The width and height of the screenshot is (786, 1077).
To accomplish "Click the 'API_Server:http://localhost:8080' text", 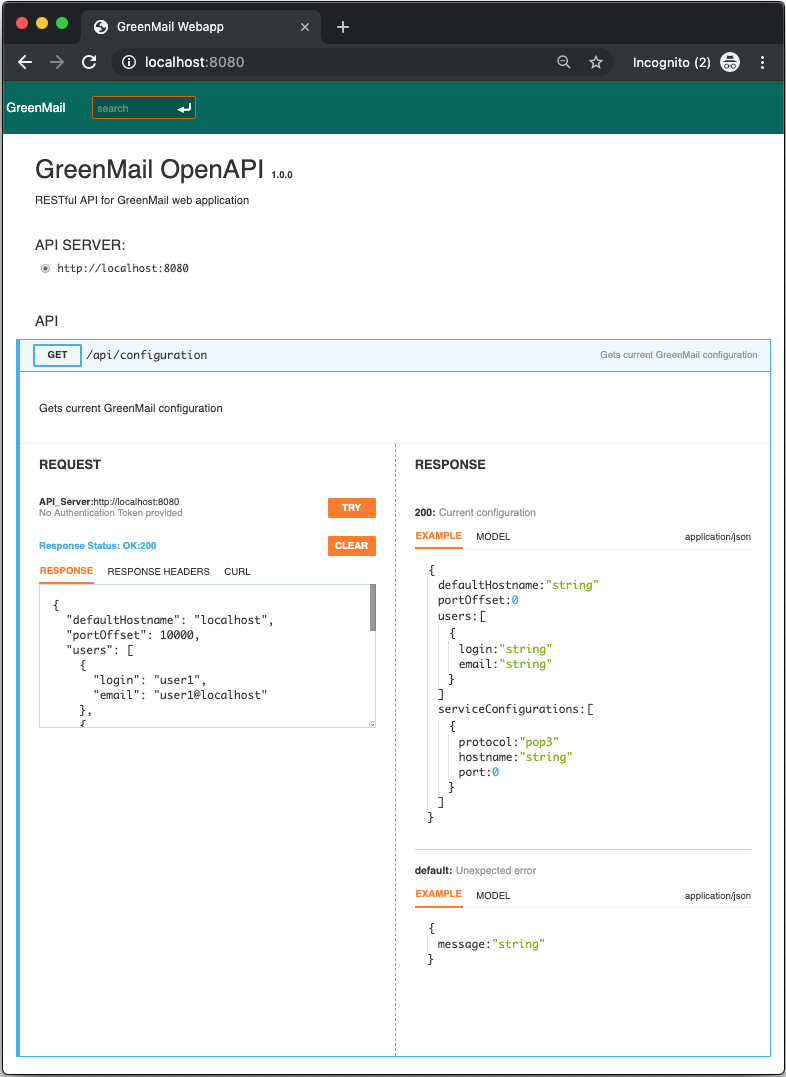I will (109, 502).
